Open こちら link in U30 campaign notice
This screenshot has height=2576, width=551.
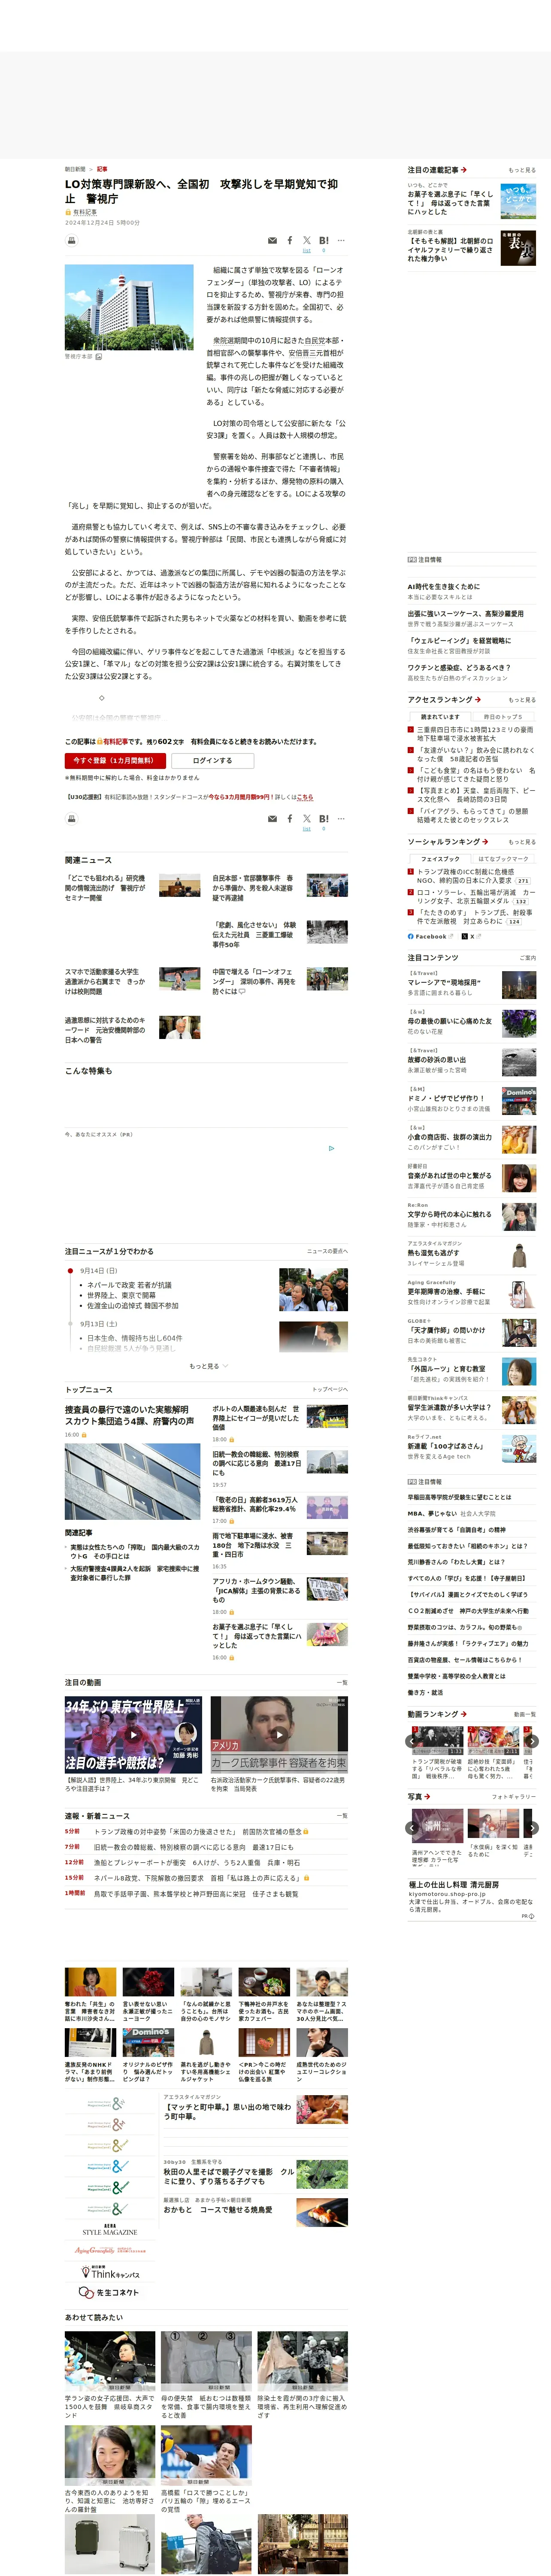click(x=305, y=797)
